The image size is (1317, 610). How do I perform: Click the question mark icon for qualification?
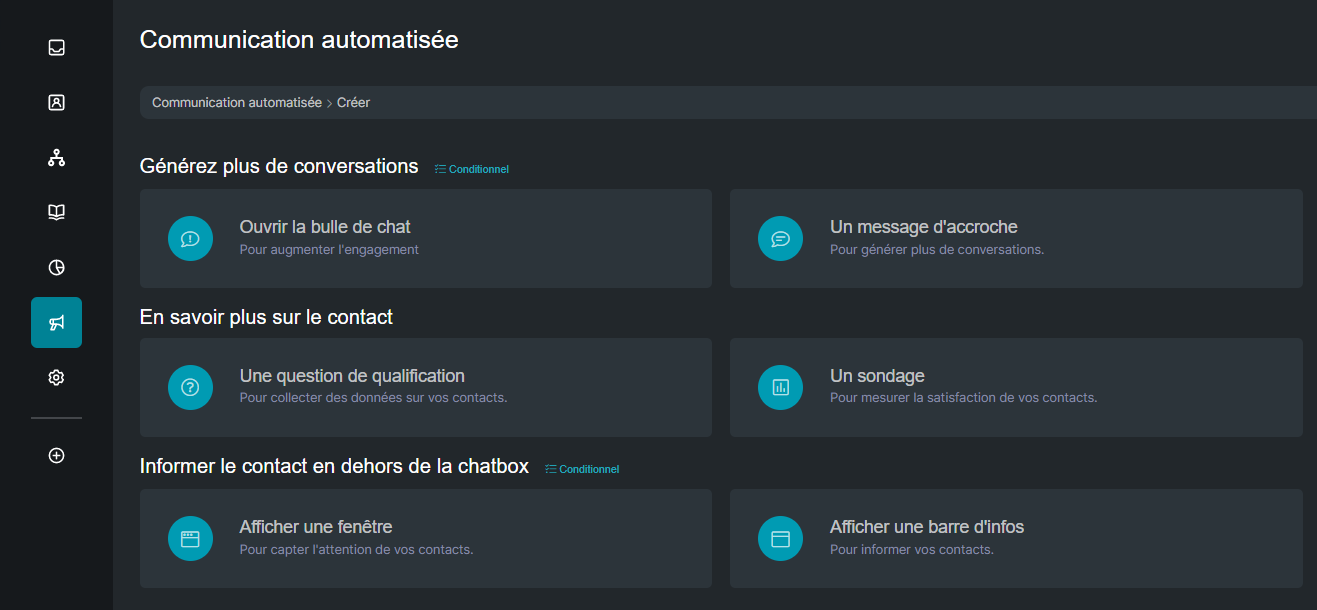pyautogui.click(x=190, y=388)
